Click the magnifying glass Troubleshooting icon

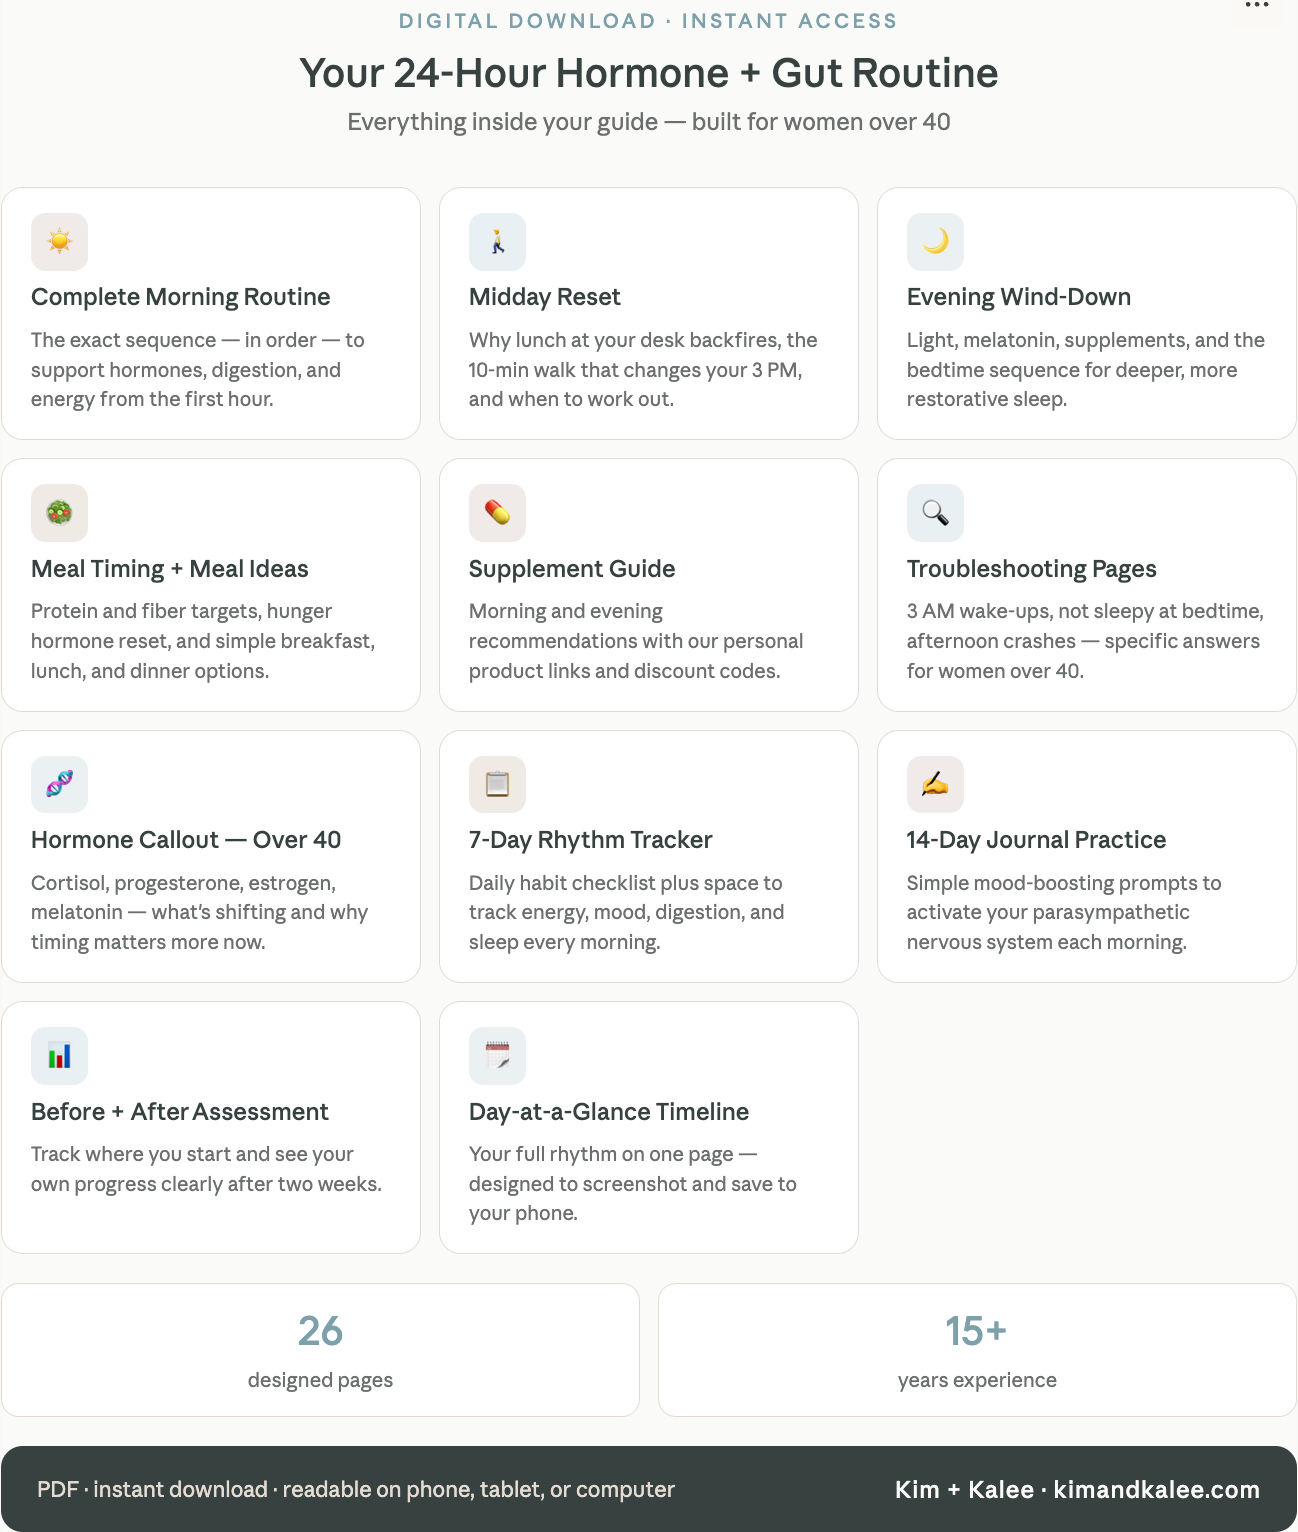[x=935, y=513]
